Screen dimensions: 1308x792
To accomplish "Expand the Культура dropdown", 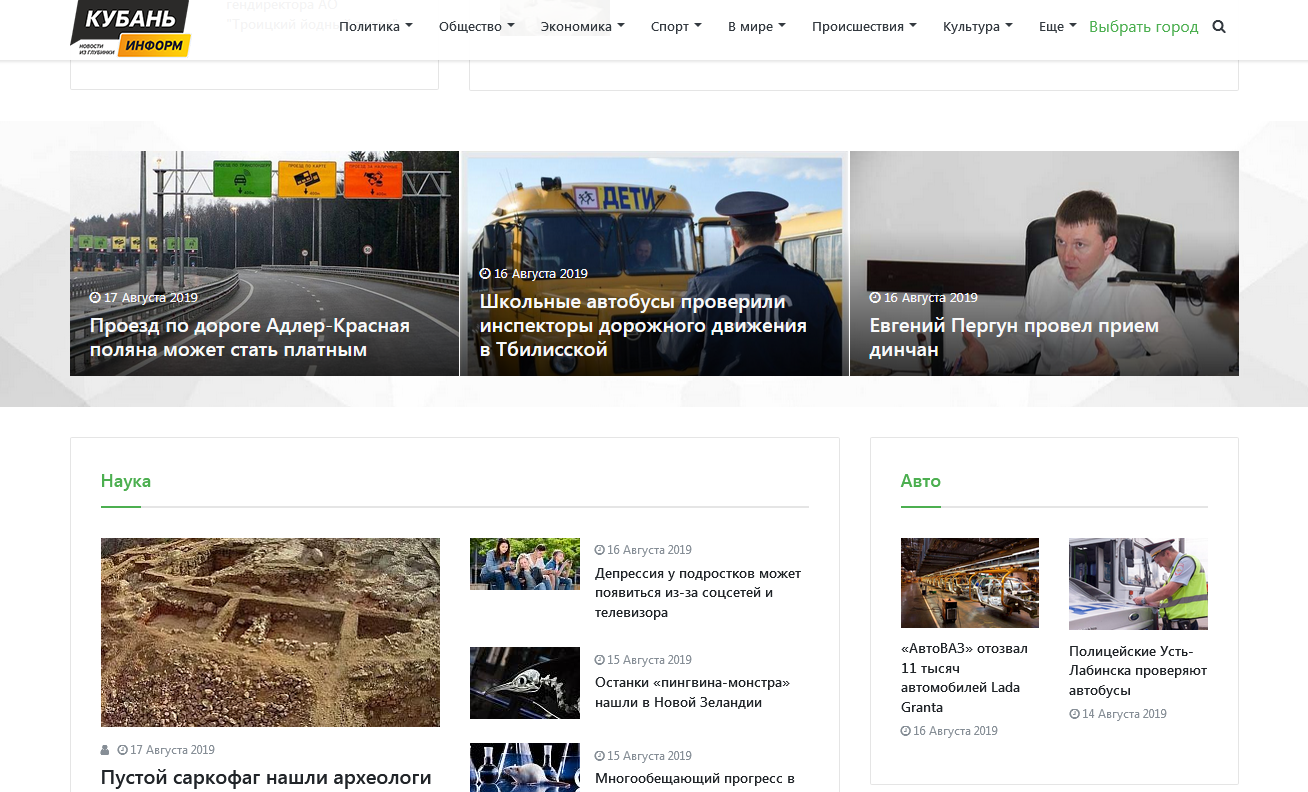I will (x=977, y=27).
